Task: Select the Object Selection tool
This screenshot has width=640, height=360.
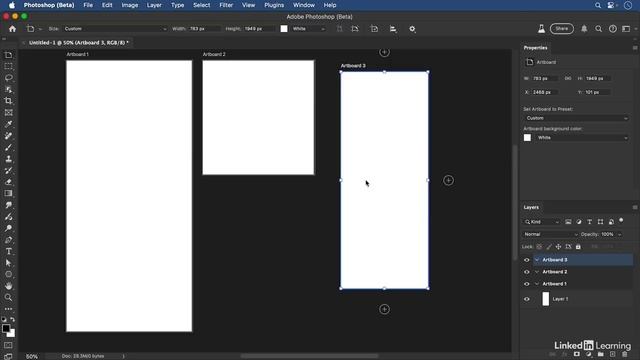Action: (x=8, y=89)
